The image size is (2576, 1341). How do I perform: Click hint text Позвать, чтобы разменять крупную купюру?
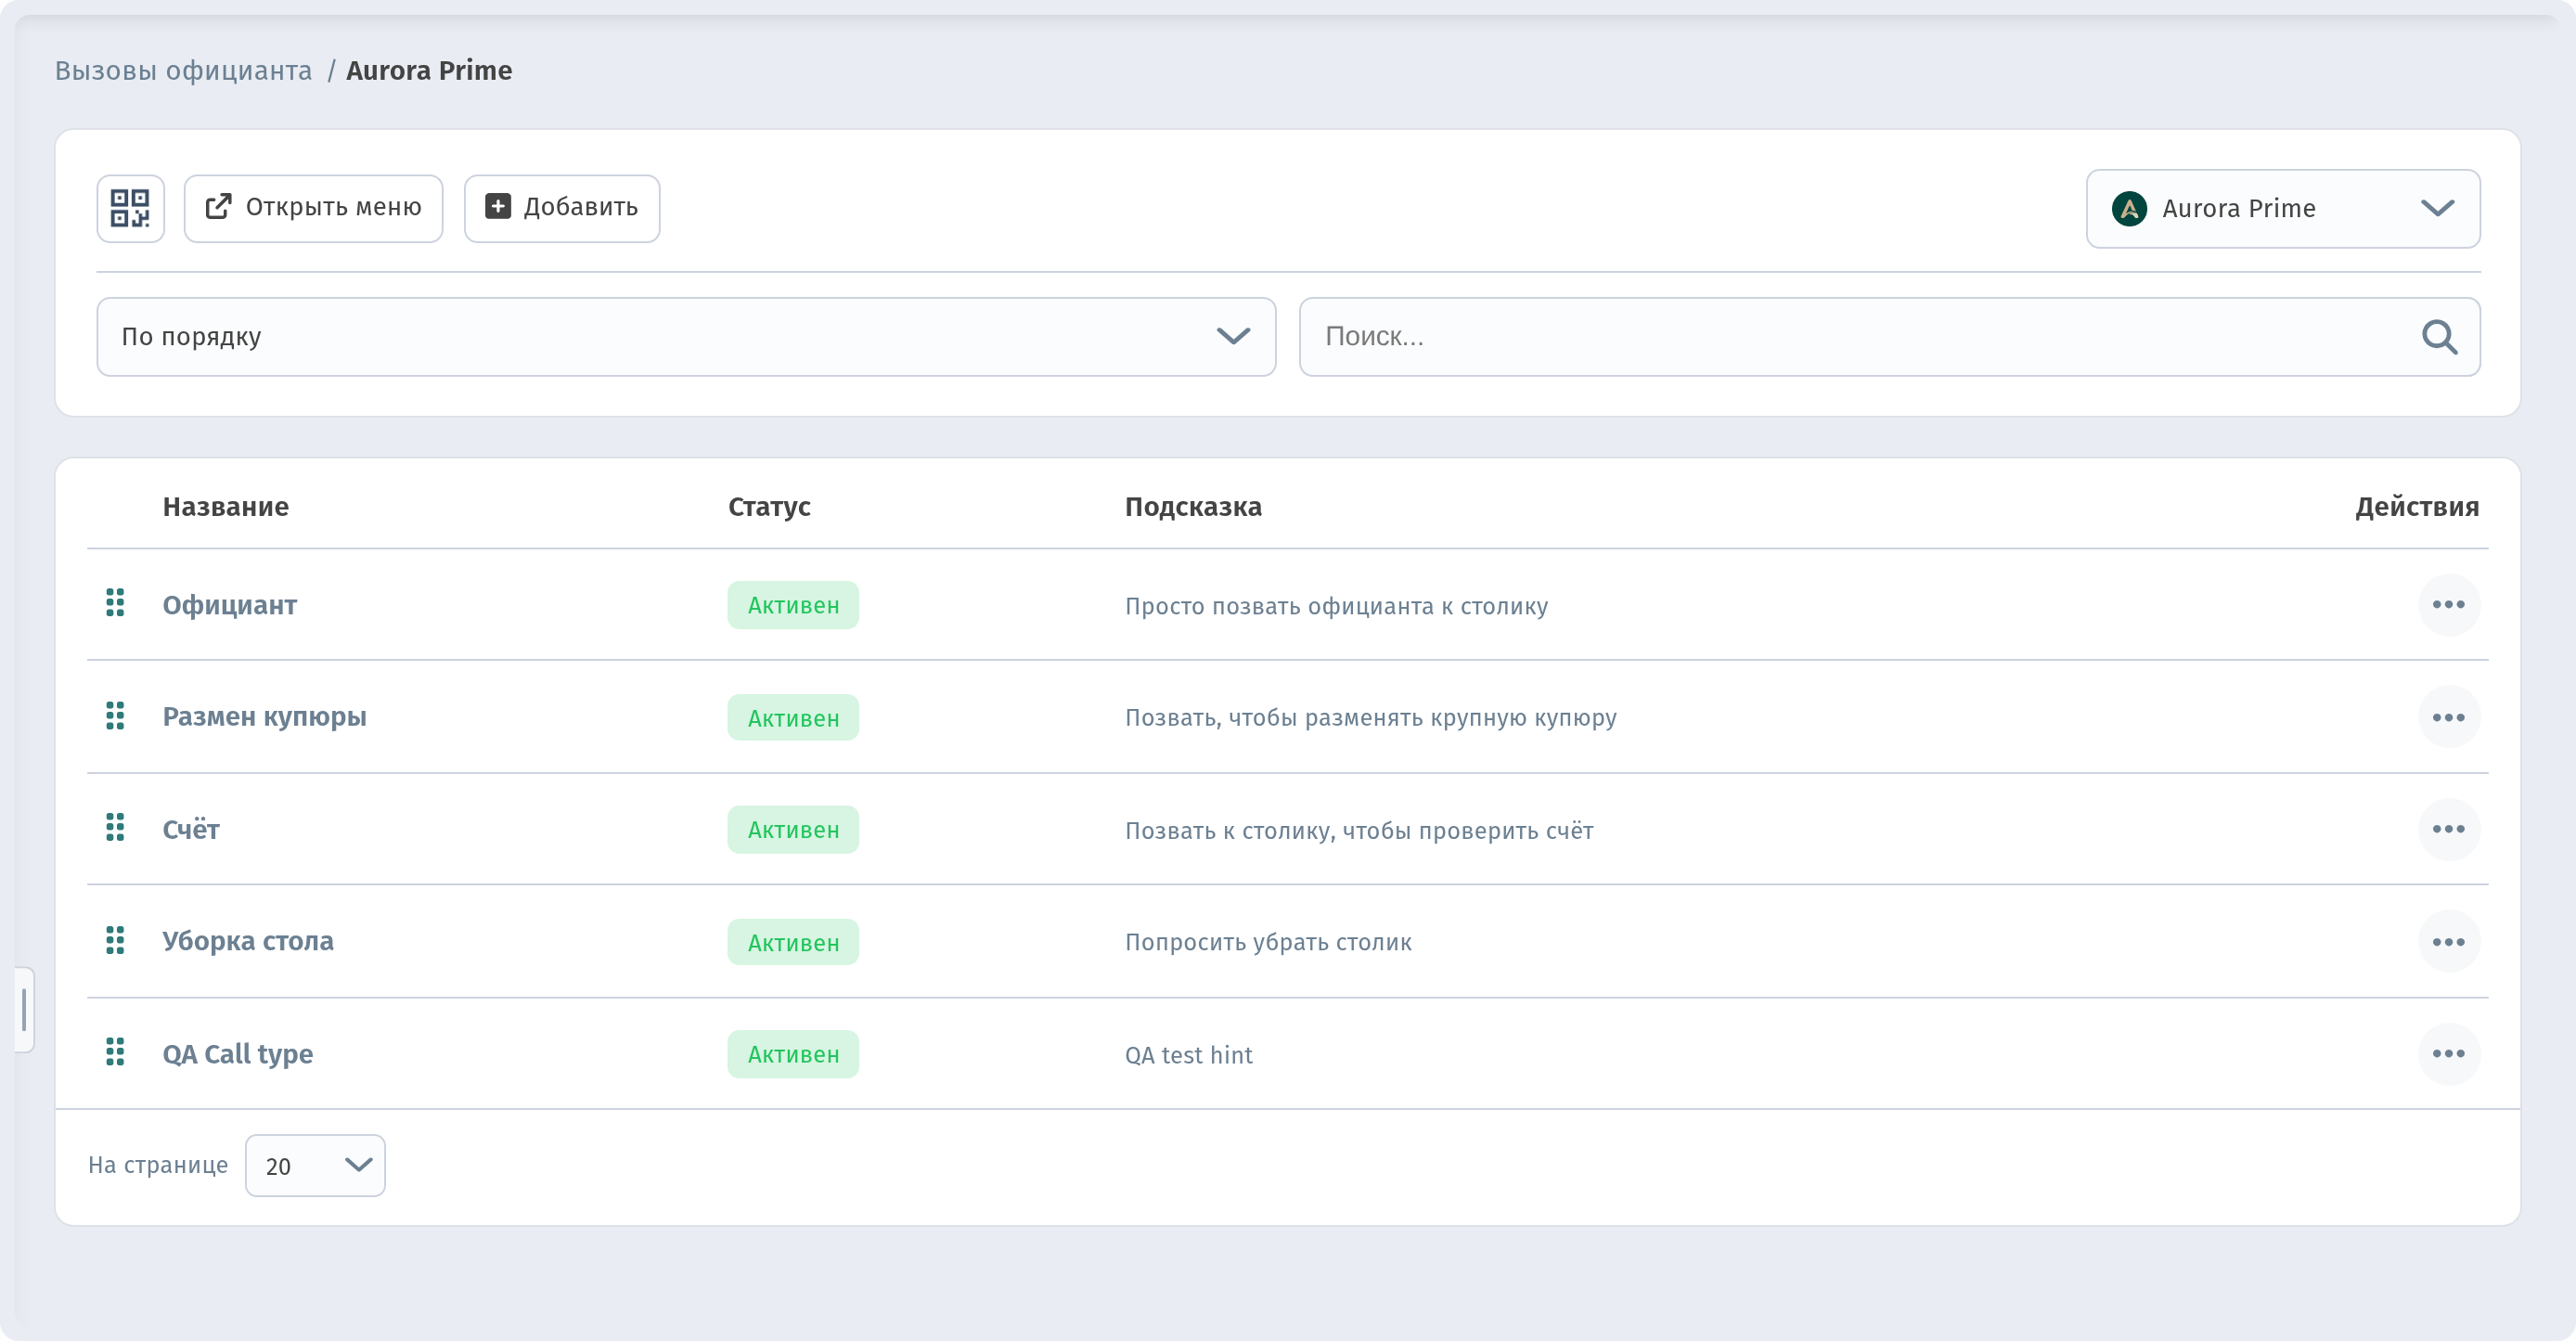(x=1371, y=718)
